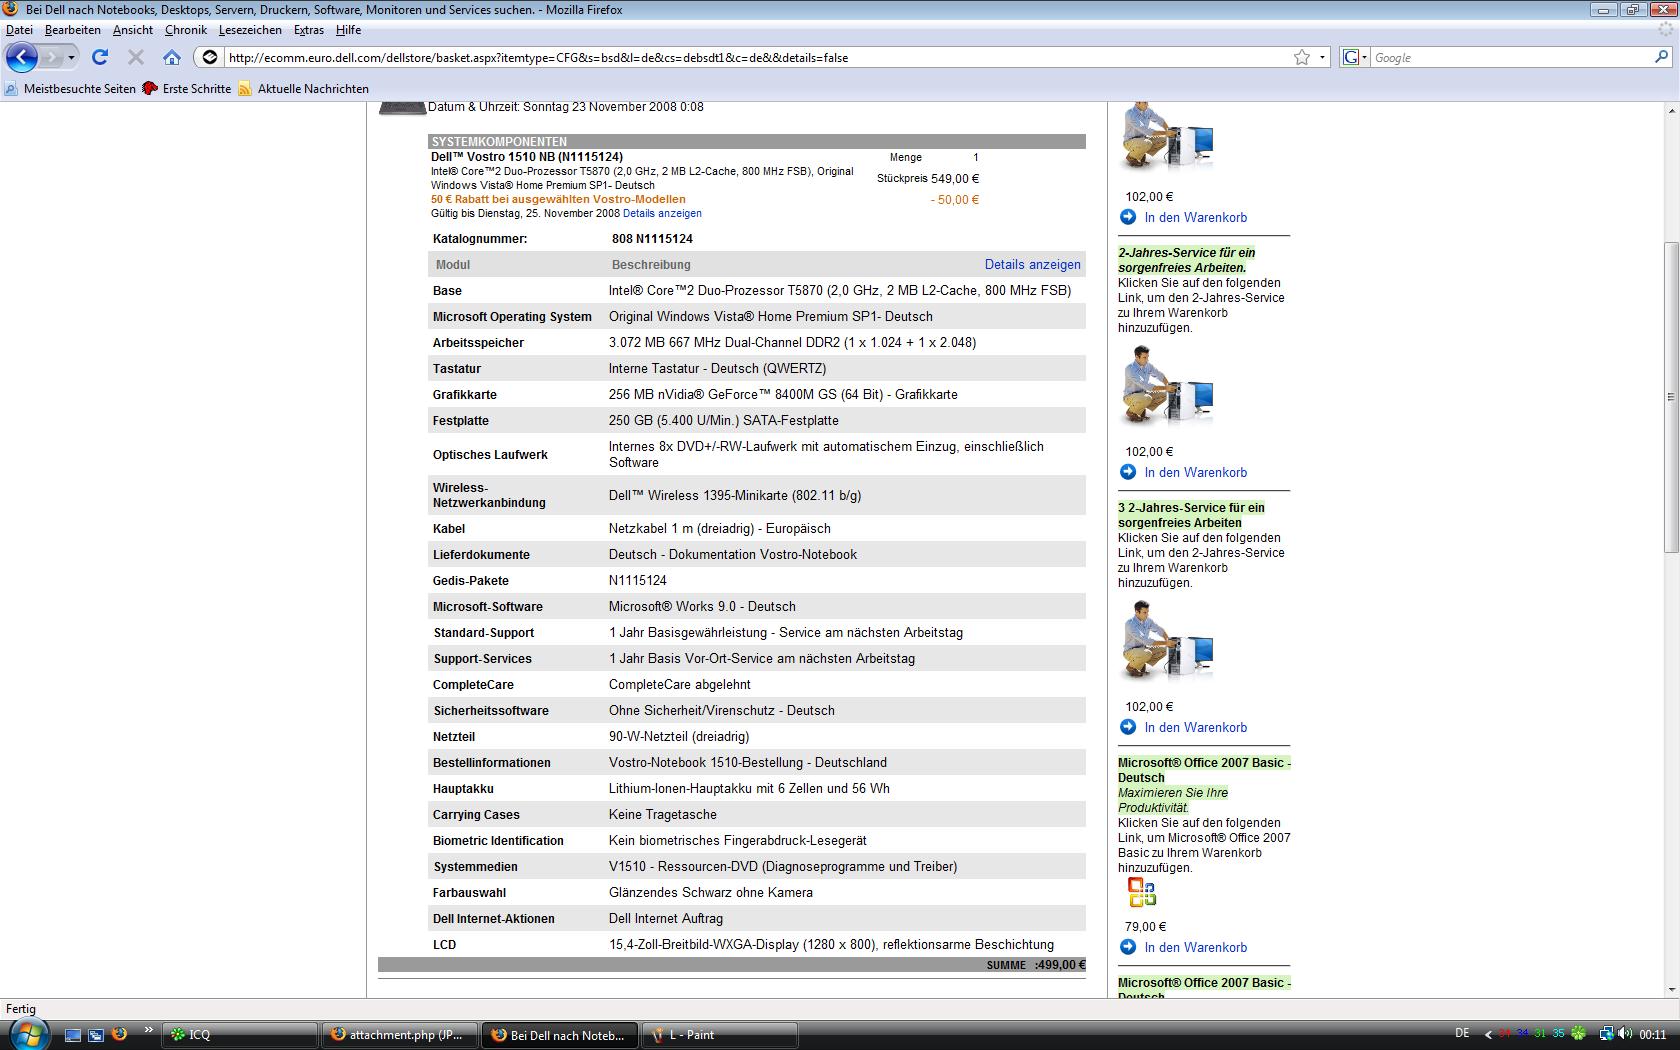1680x1050 pixels.
Task: Click Details anzeigen beside the Vostro discount
Action: pyautogui.click(x=662, y=213)
